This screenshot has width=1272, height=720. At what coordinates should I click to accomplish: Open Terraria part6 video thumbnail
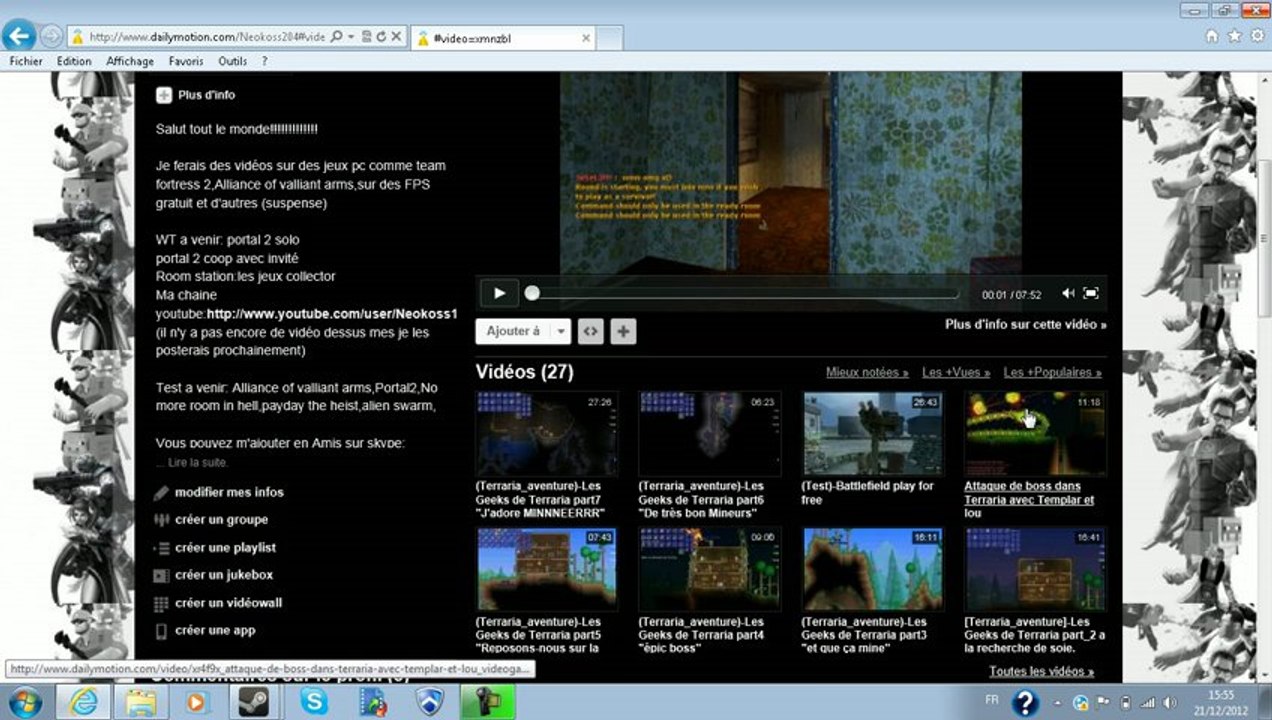(709, 433)
